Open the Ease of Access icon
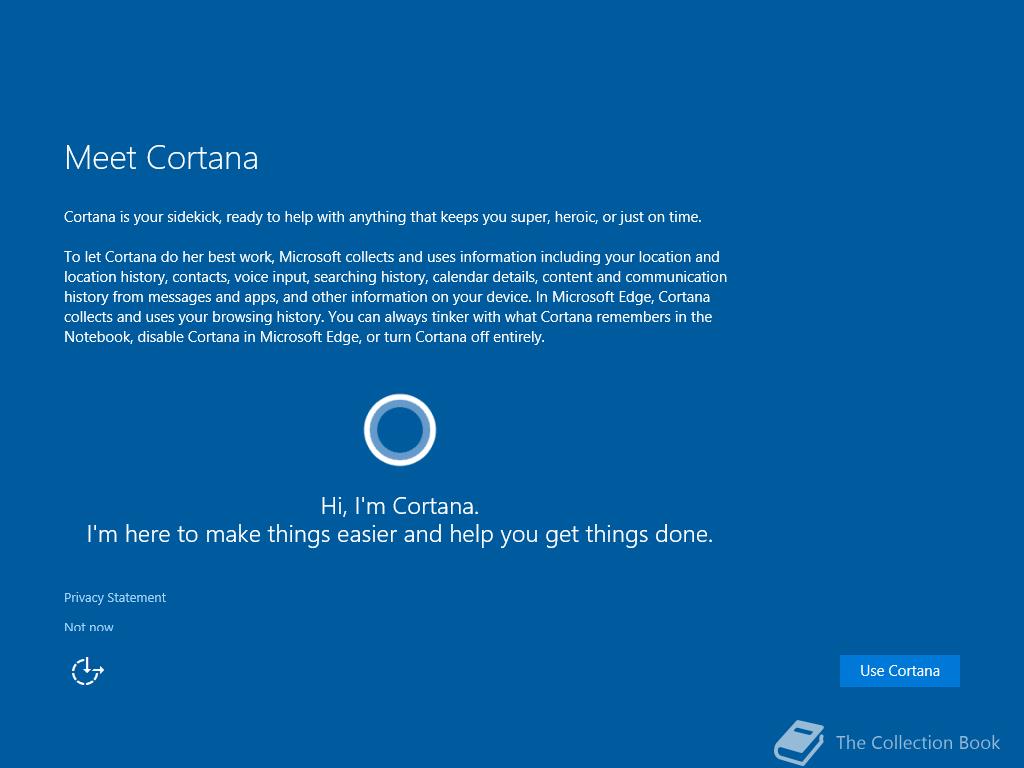The height and width of the screenshot is (768, 1024). click(x=88, y=671)
